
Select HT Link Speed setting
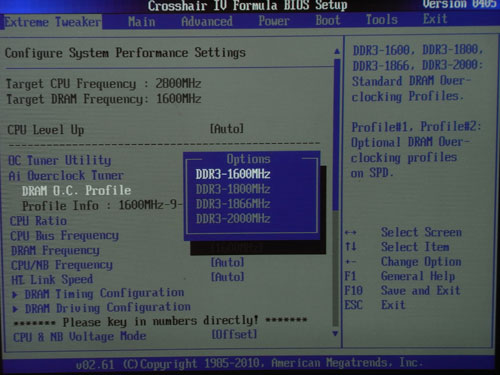click(52, 279)
